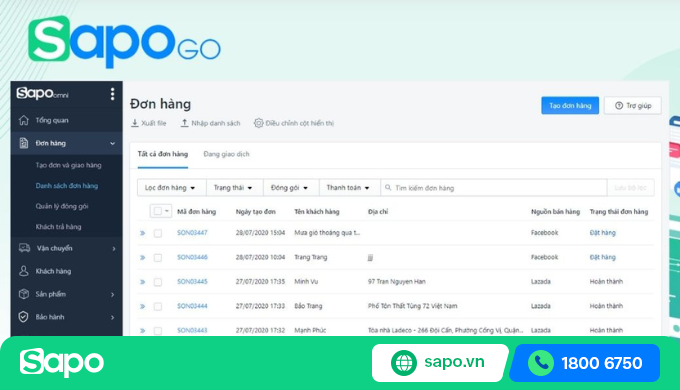Viewport: 680px width, 390px height.
Task: Click the Tìm kiếm đơn hàng search field
Action: click(494, 187)
